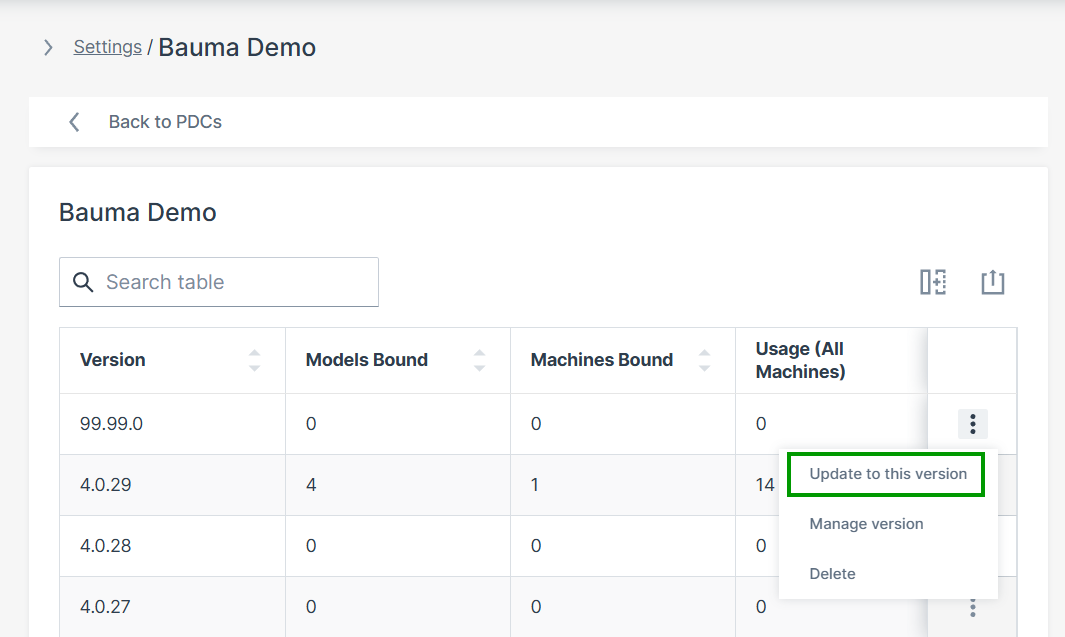The height and width of the screenshot is (637, 1065).
Task: Choose Manage version from menu
Action: (x=866, y=524)
